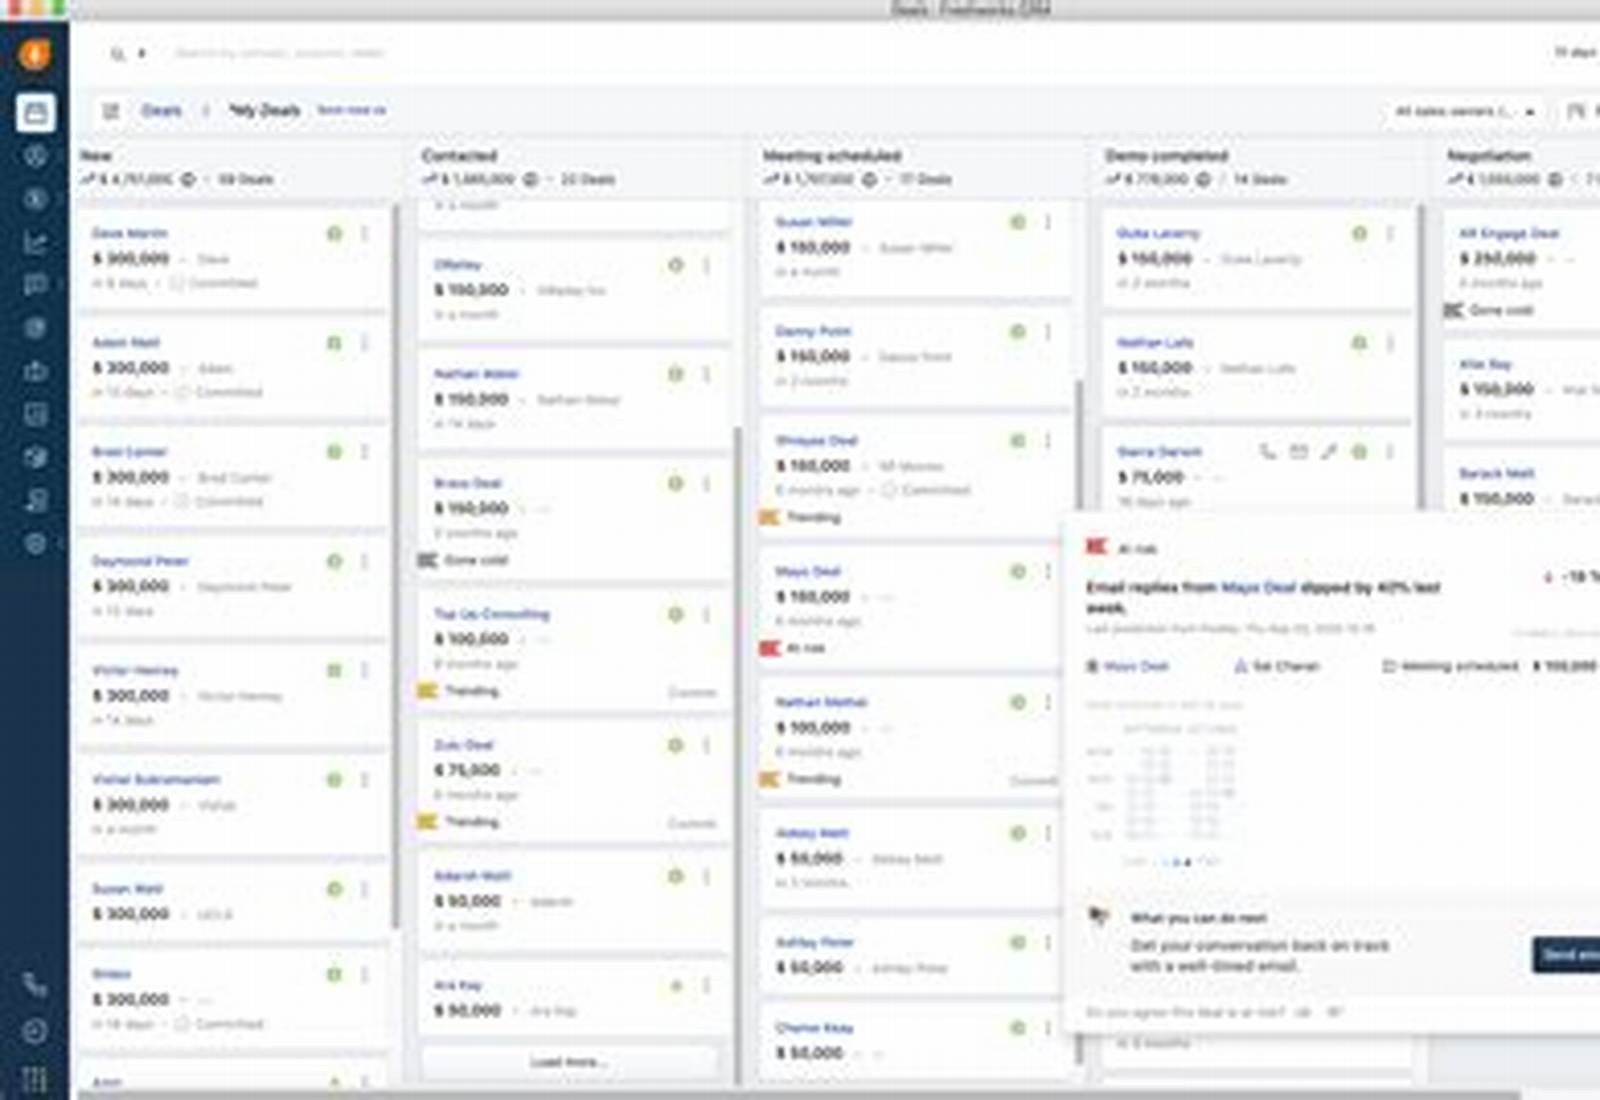Click Load more in Contacted column
1600x1100 pixels.
click(568, 1062)
